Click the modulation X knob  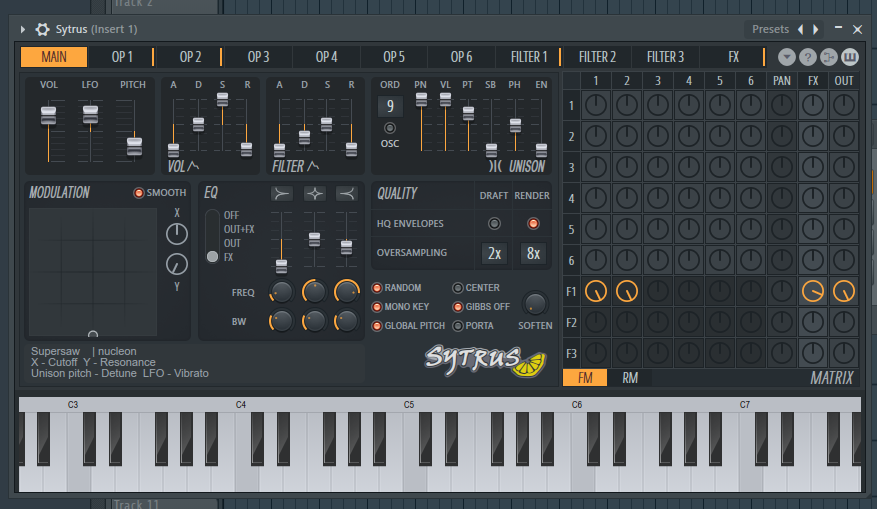pos(177,234)
